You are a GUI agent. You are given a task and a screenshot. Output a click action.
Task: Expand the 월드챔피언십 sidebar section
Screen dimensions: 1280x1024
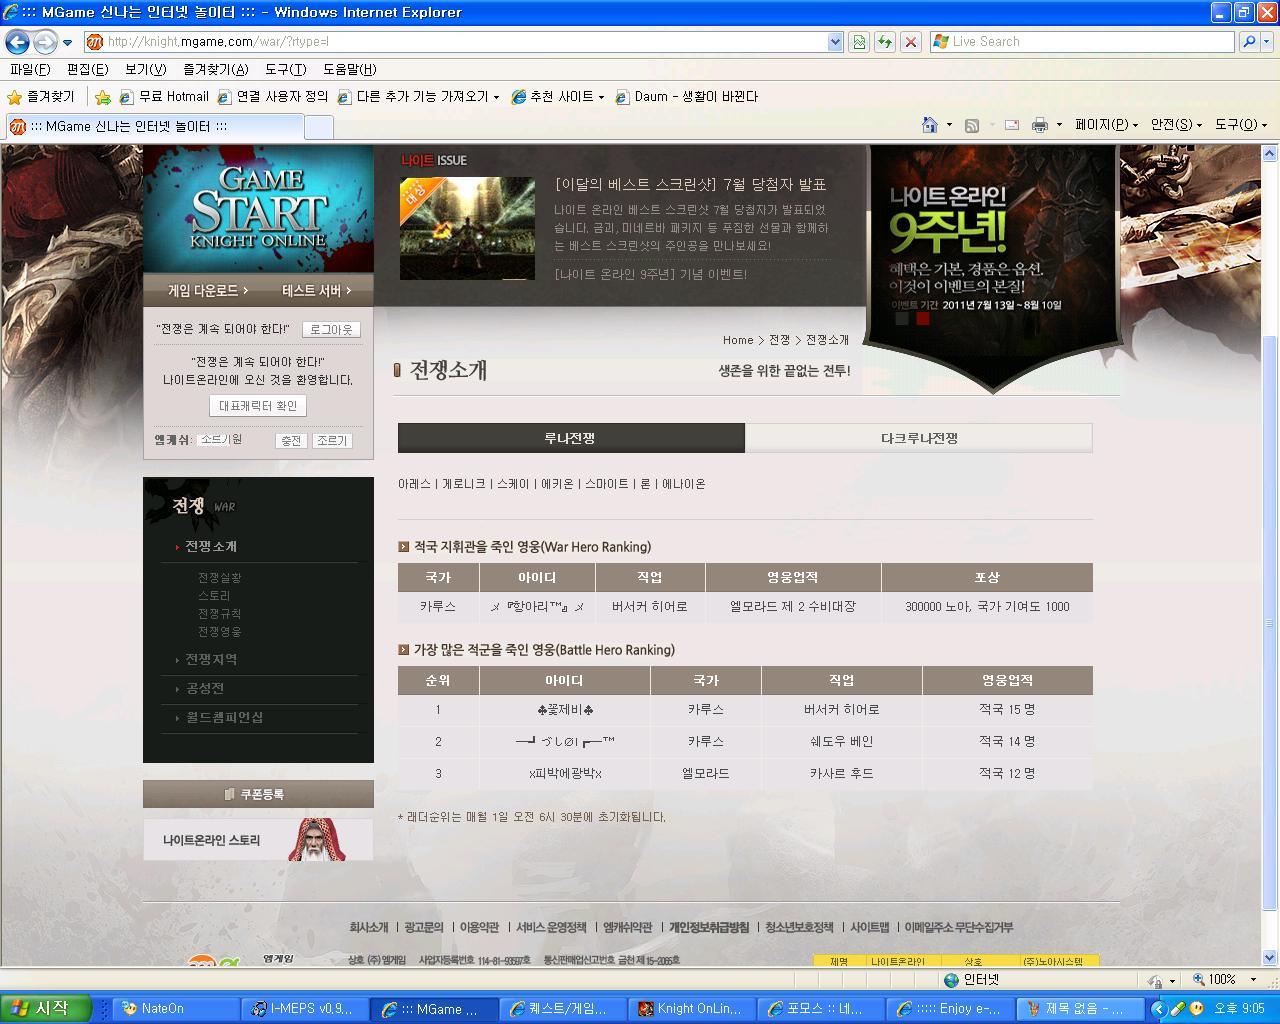point(224,717)
